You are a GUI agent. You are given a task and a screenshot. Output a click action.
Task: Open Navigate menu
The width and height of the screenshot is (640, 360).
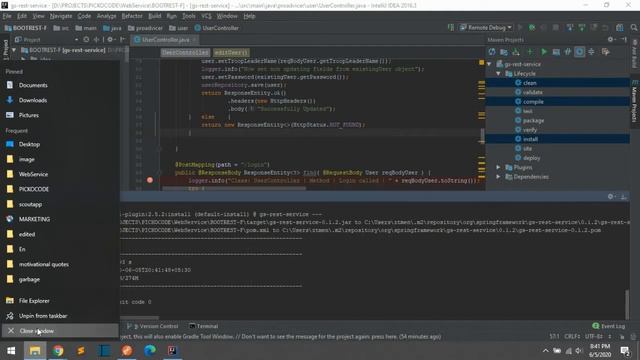pyautogui.click(x=61, y=16)
